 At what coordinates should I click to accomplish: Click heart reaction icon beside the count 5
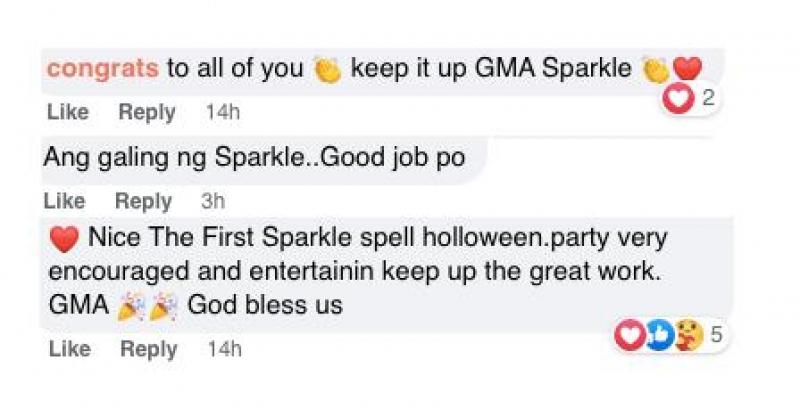pos(630,336)
